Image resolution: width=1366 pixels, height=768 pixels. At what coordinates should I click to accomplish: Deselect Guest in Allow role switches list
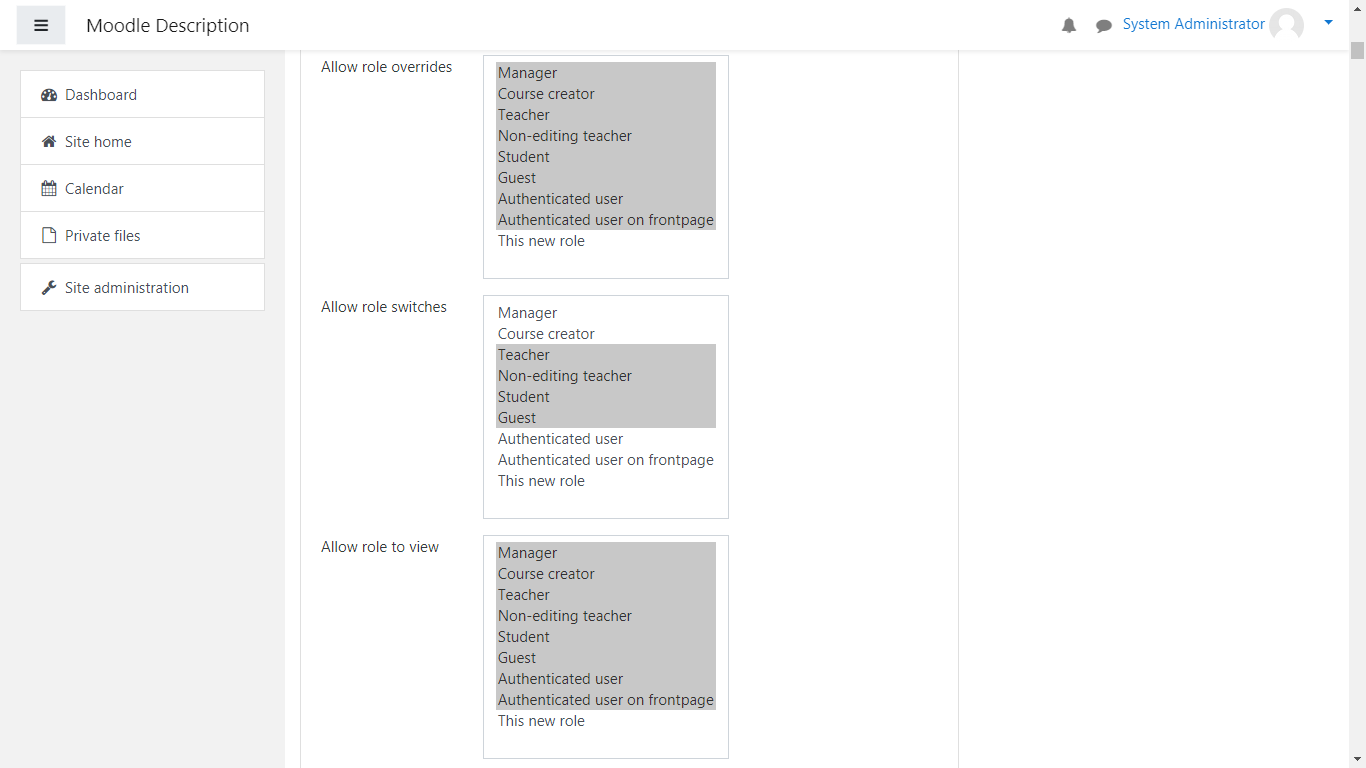(x=517, y=418)
